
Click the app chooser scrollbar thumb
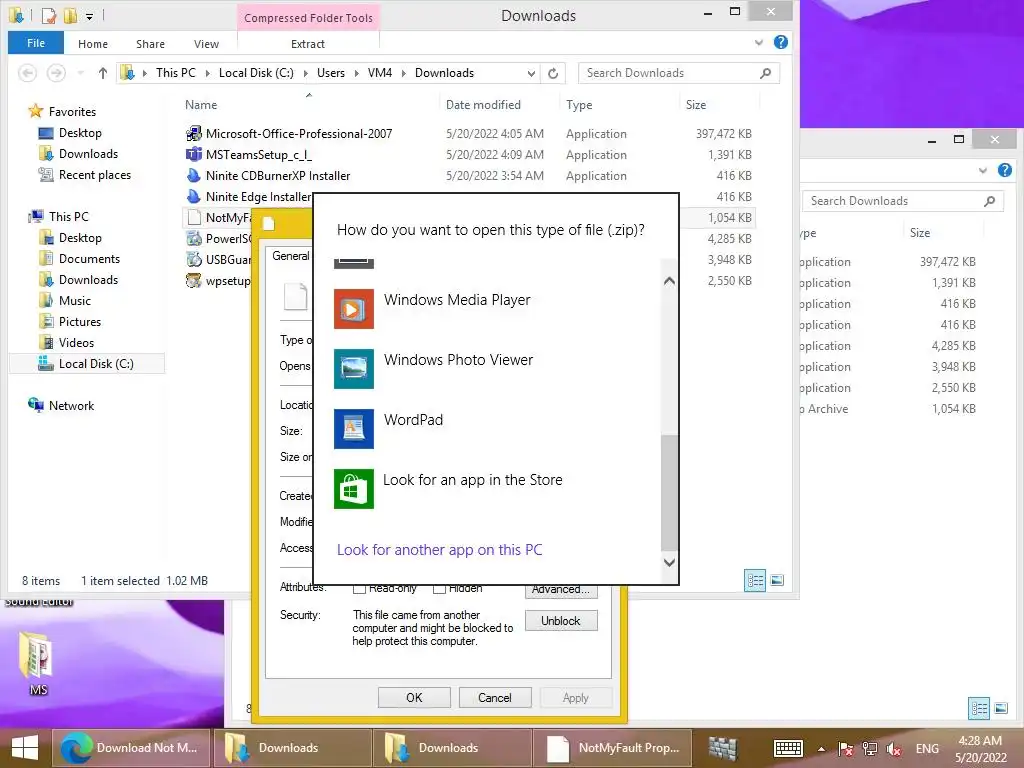(669, 494)
